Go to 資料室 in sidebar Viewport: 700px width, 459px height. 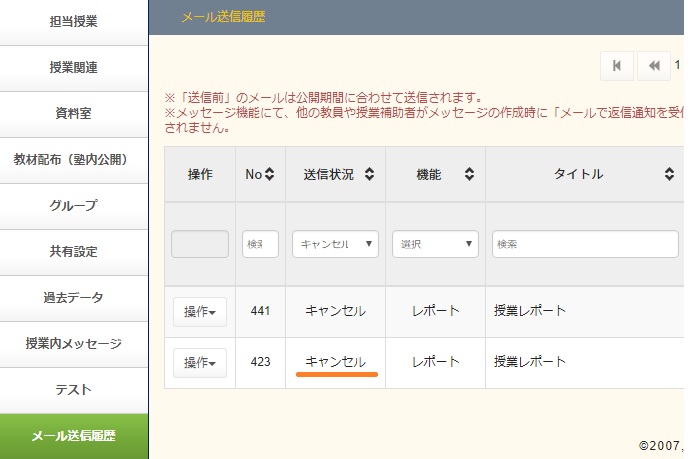[74, 114]
